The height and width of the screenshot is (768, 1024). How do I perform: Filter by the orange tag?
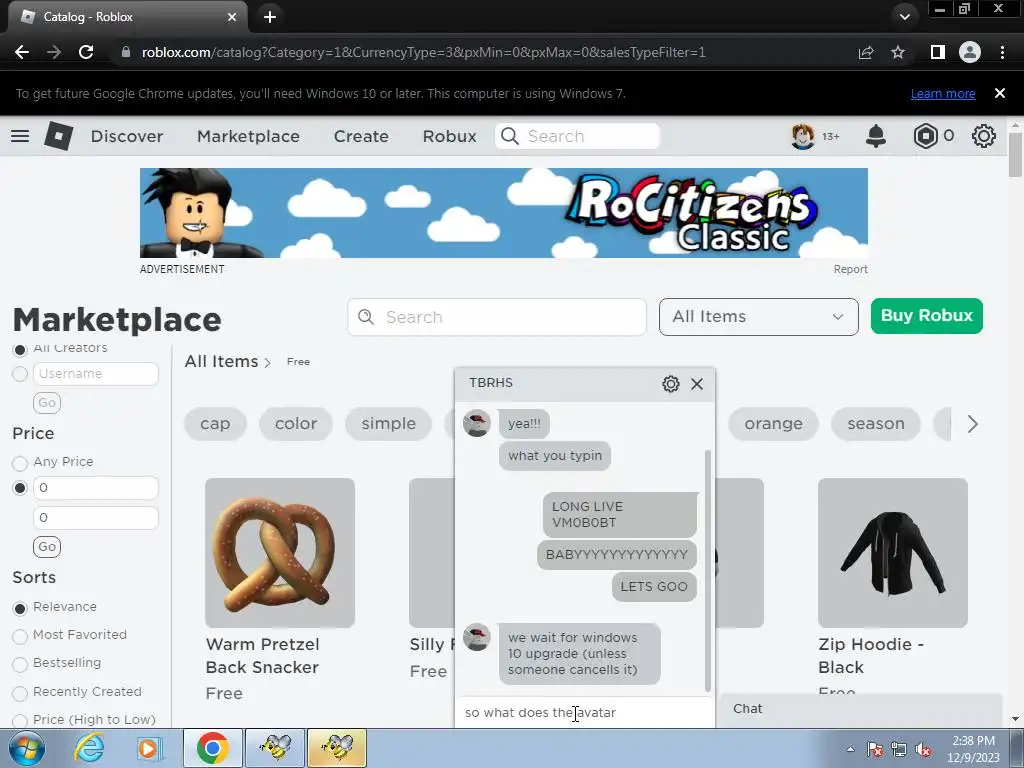pyautogui.click(x=773, y=424)
